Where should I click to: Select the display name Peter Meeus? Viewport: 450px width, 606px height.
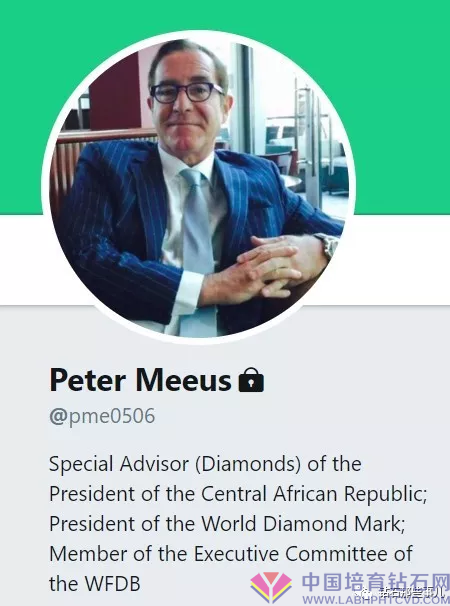click(141, 380)
